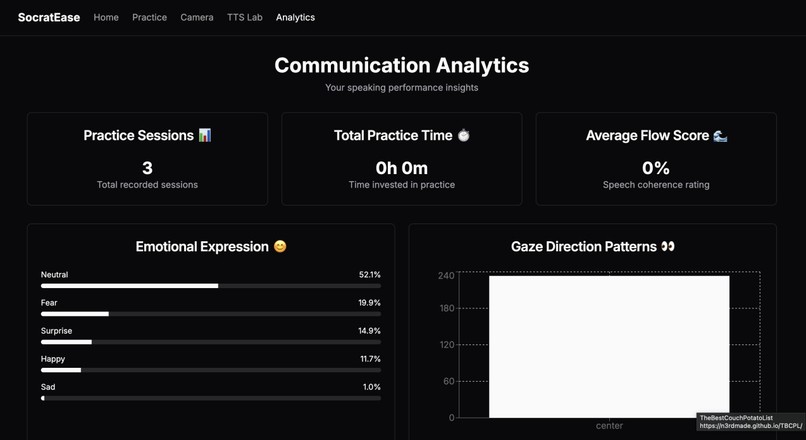Image resolution: width=806 pixels, height=440 pixels.
Task: Click the SocratEase logo
Action: (49, 17)
